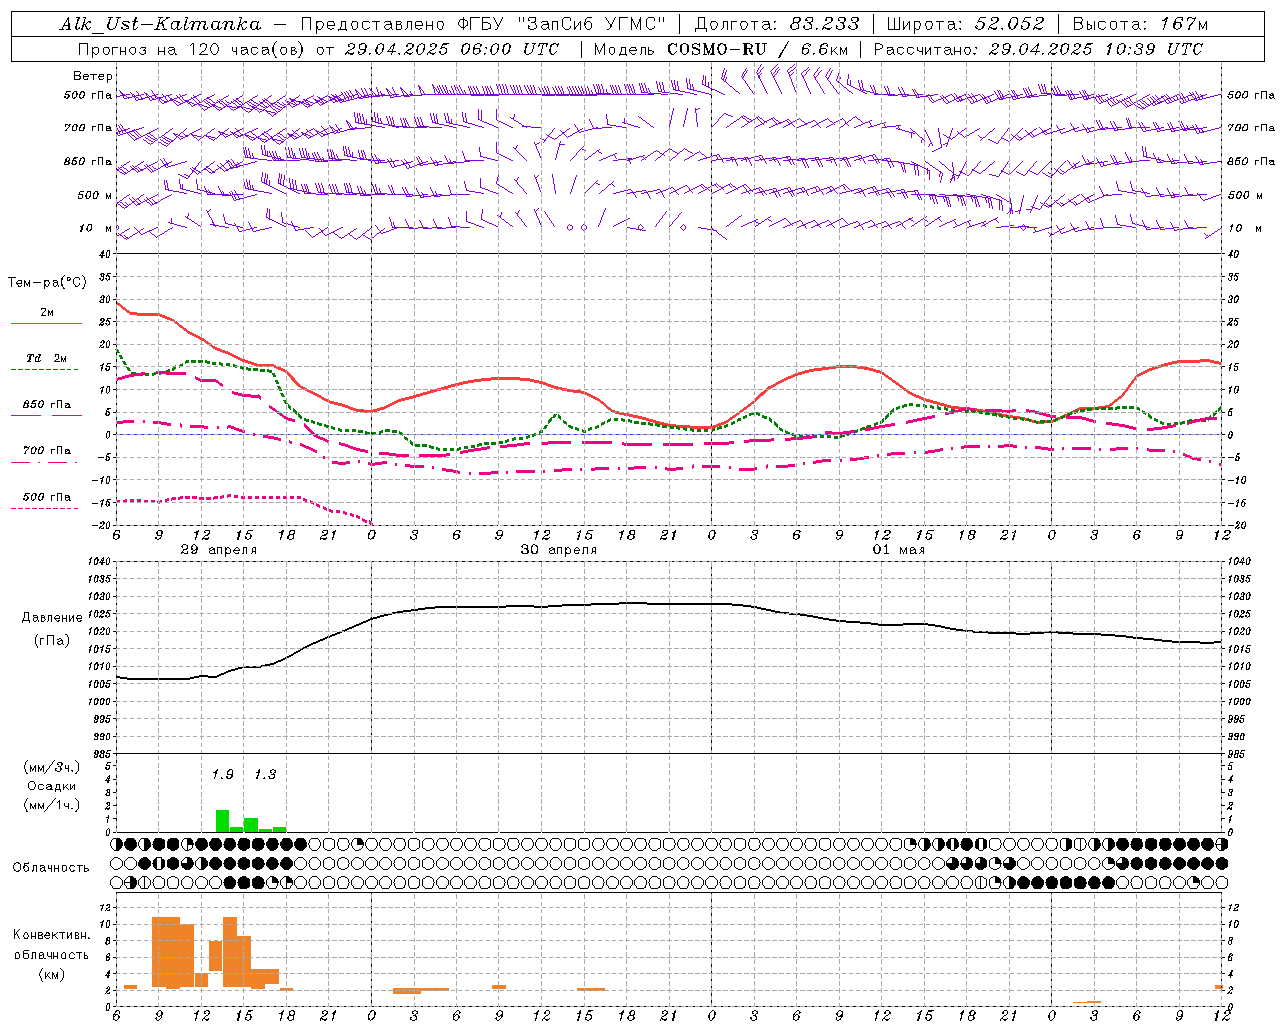1280x1024 pixels.
Task: Click the 01 мая date label
Action: coord(898,550)
